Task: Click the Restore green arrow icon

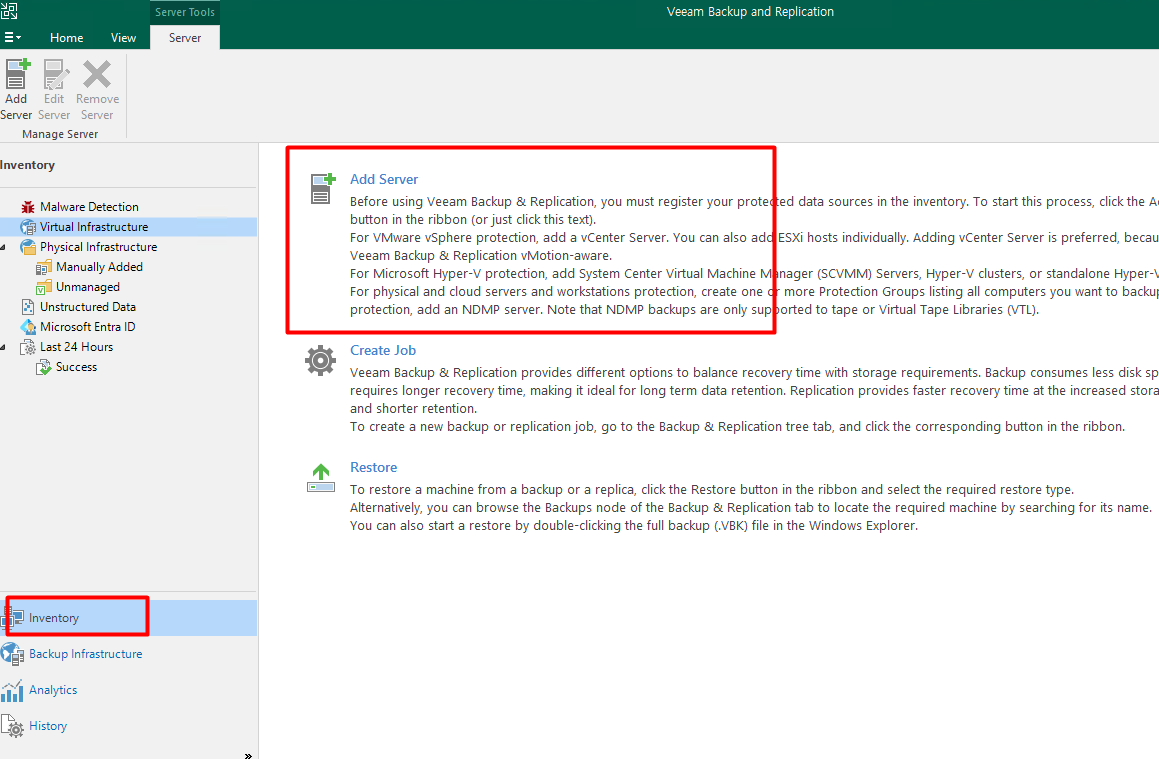Action: [x=321, y=478]
